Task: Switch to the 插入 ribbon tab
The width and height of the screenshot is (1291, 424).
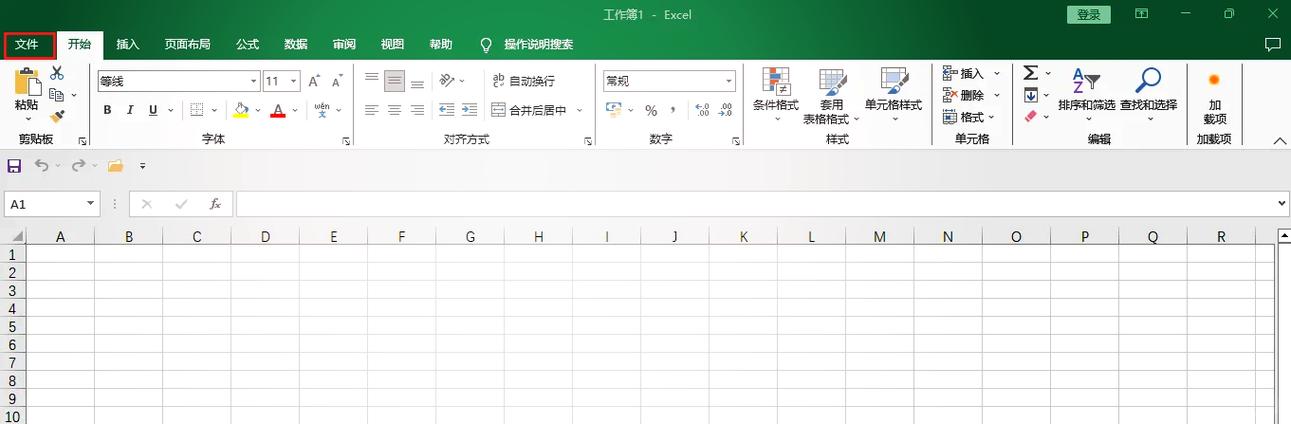Action: tap(128, 45)
